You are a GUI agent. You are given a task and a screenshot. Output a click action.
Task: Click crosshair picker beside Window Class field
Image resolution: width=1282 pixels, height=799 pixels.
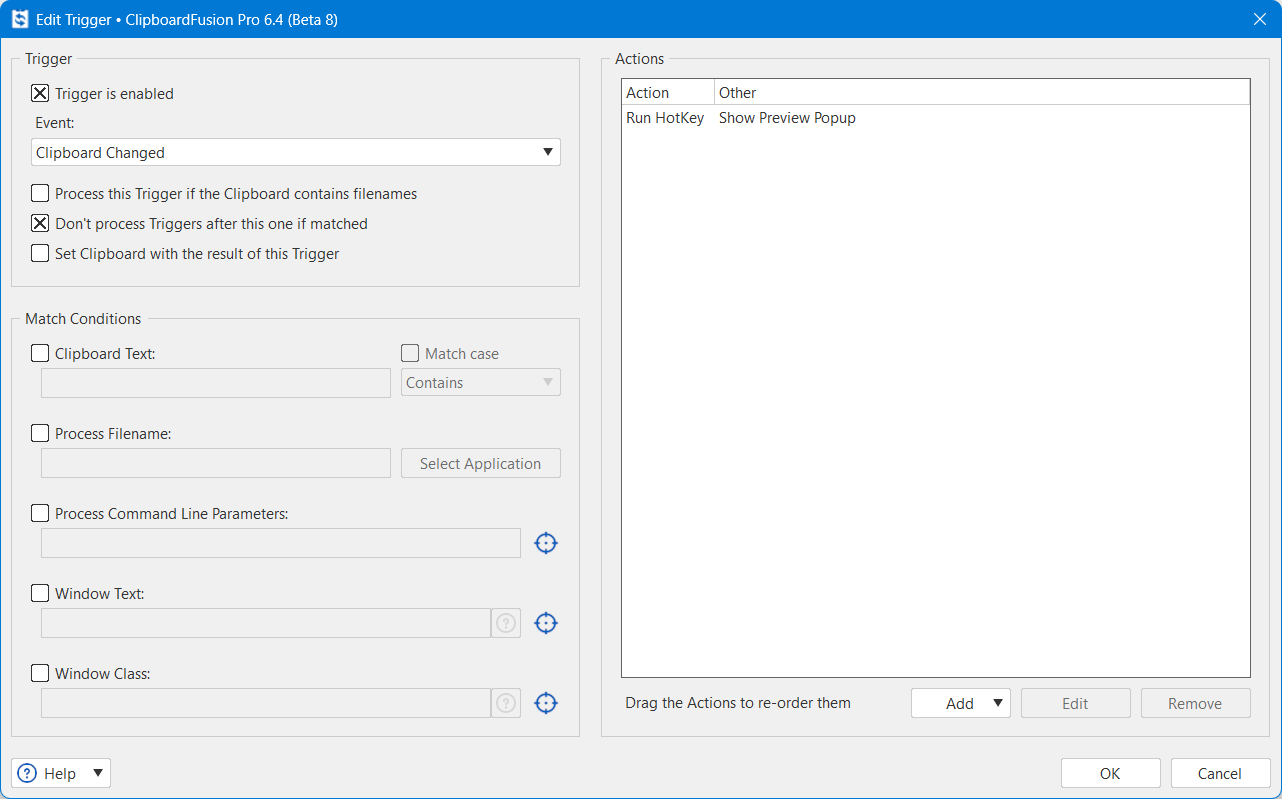coord(546,703)
